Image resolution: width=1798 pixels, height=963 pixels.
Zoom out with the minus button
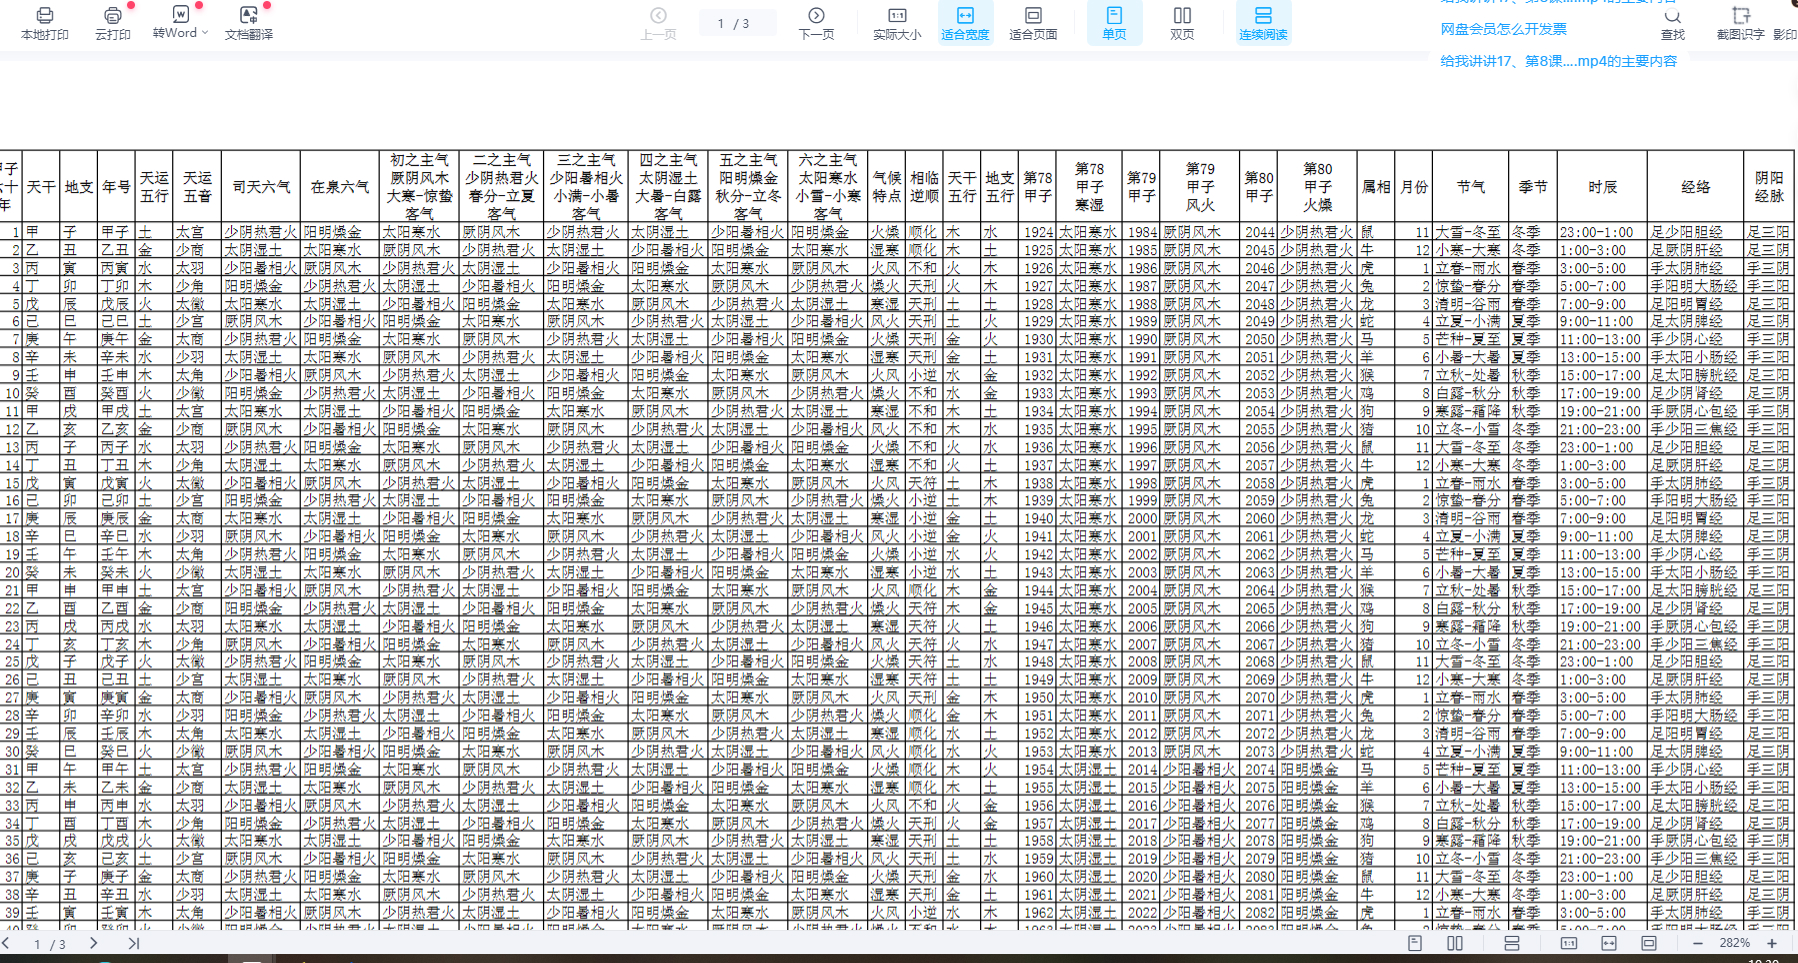(1697, 943)
